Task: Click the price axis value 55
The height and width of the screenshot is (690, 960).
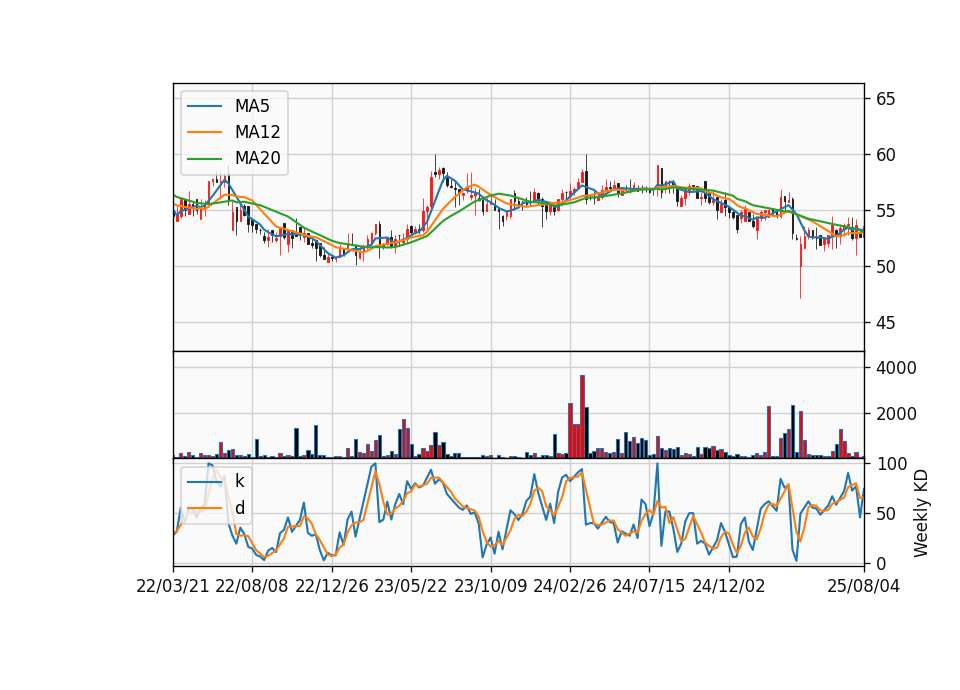Action: click(885, 211)
